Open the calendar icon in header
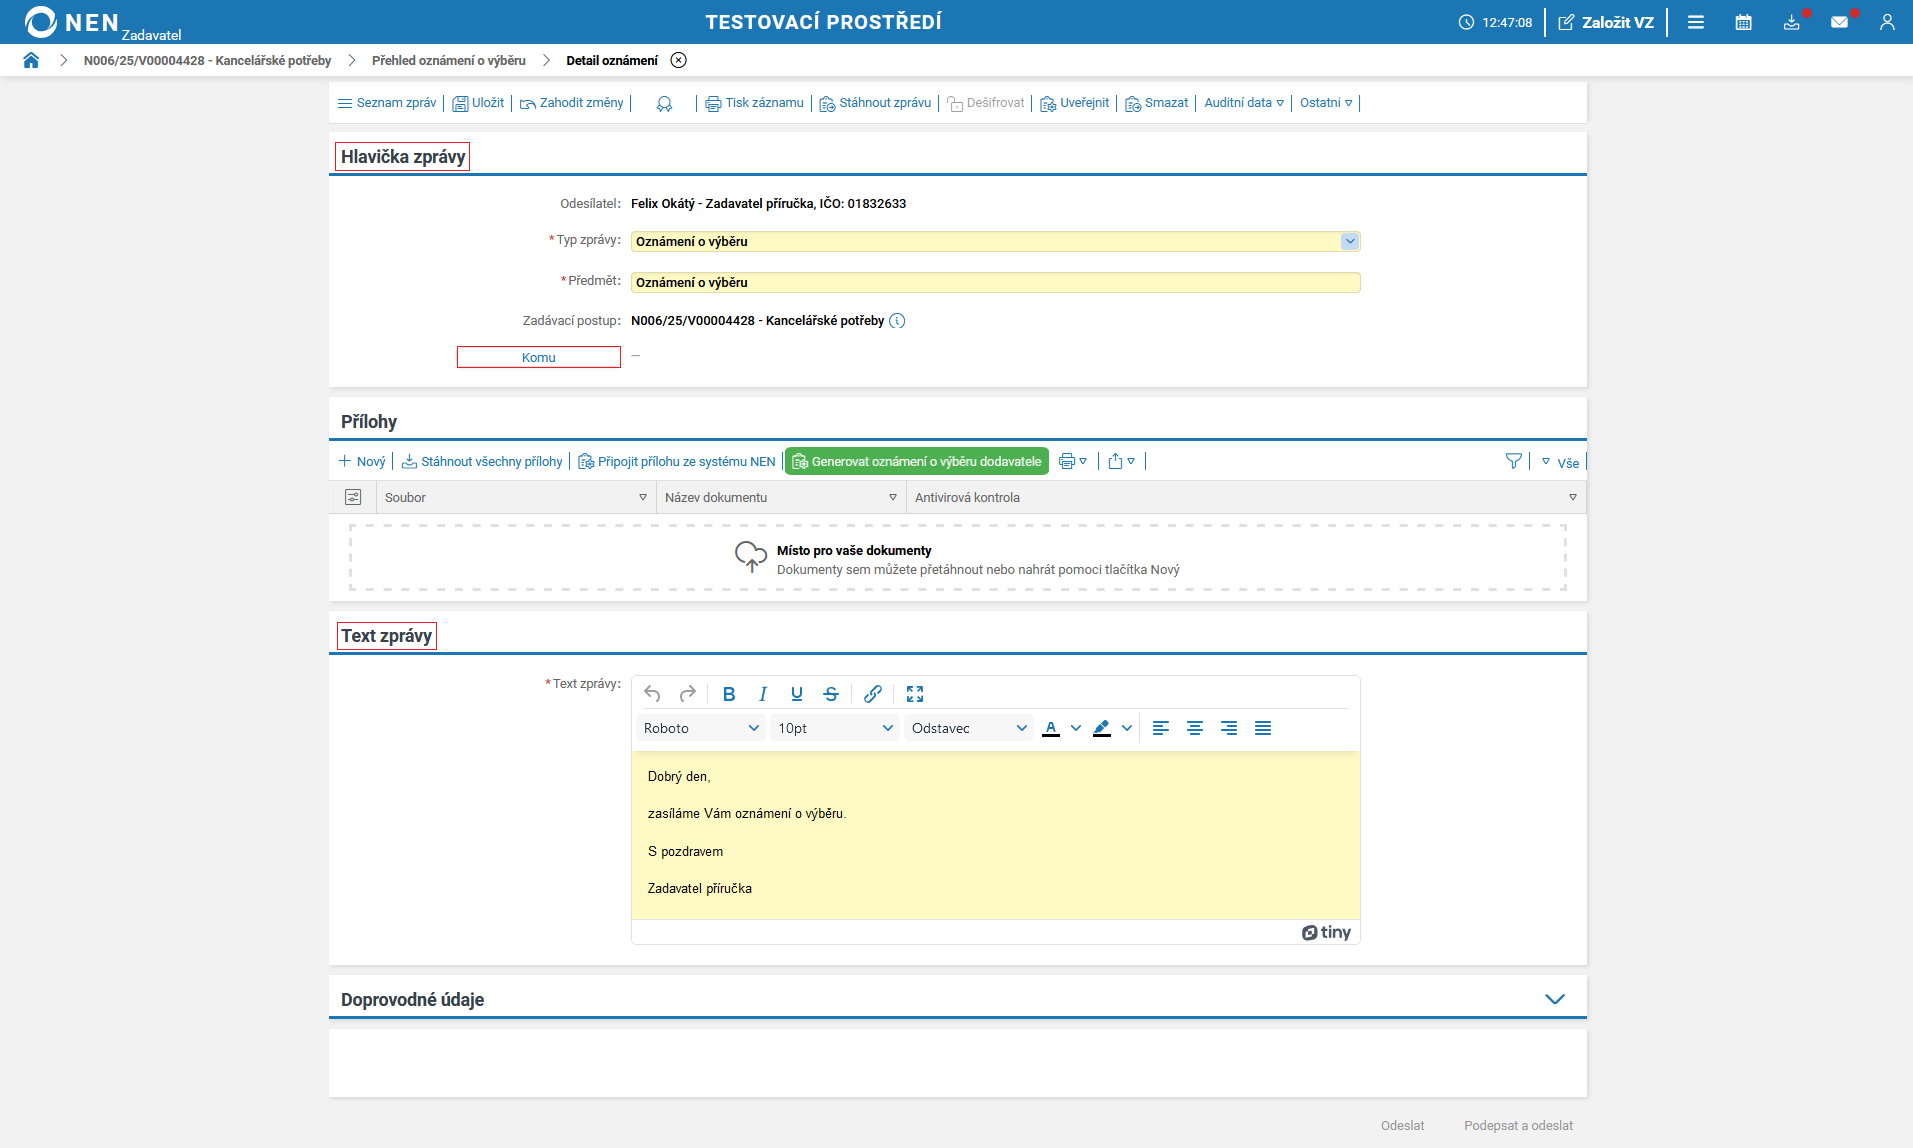Viewport: 1913px width, 1148px height. click(x=1743, y=22)
